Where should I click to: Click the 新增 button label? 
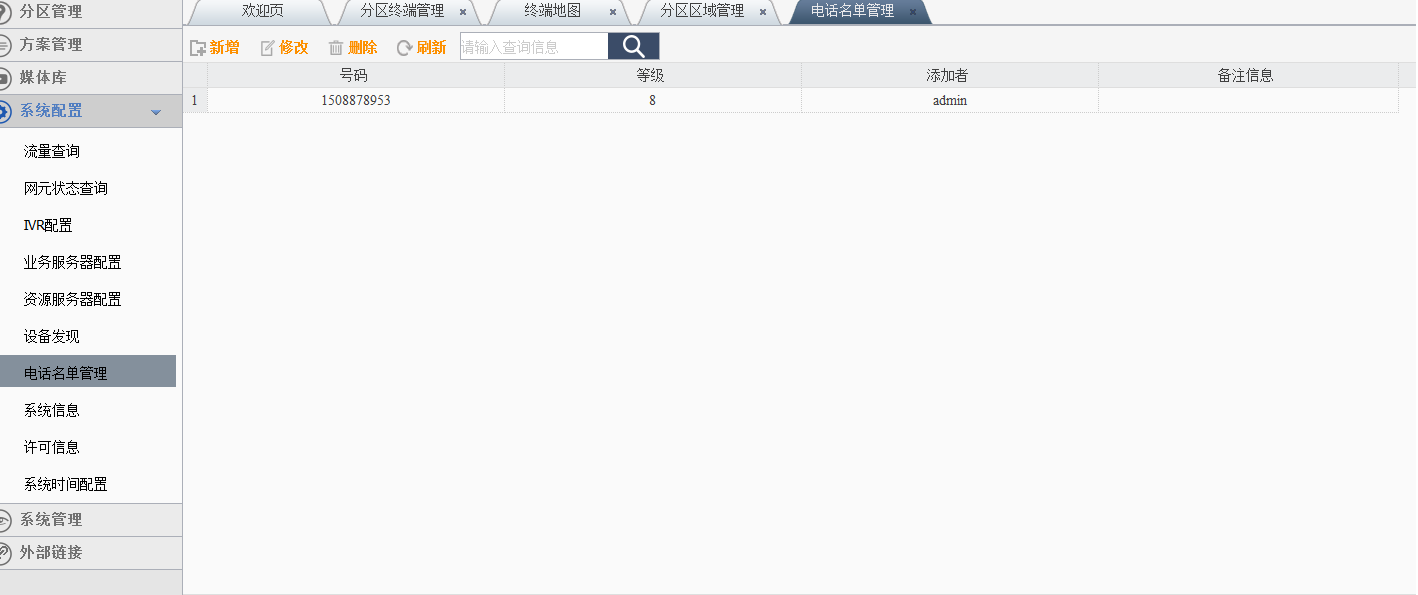[225, 48]
